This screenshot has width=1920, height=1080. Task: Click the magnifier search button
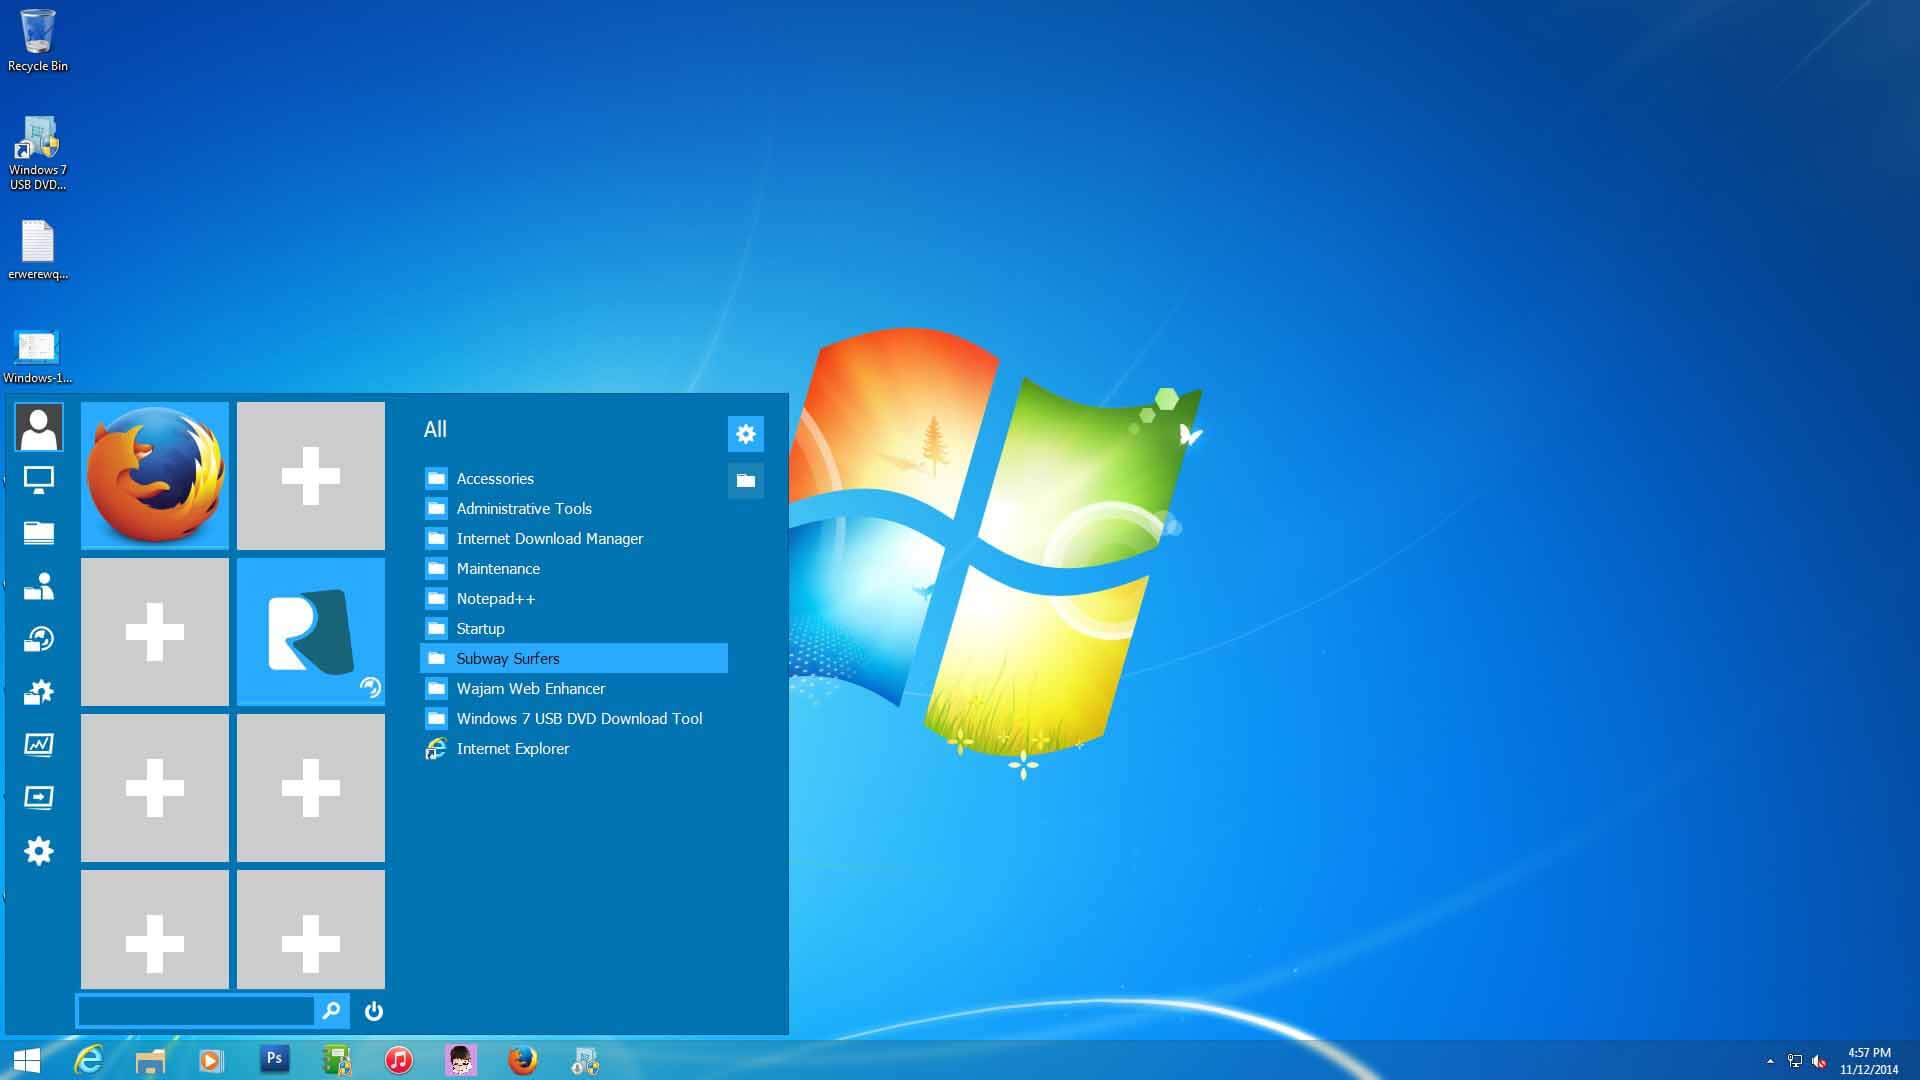pyautogui.click(x=332, y=1011)
